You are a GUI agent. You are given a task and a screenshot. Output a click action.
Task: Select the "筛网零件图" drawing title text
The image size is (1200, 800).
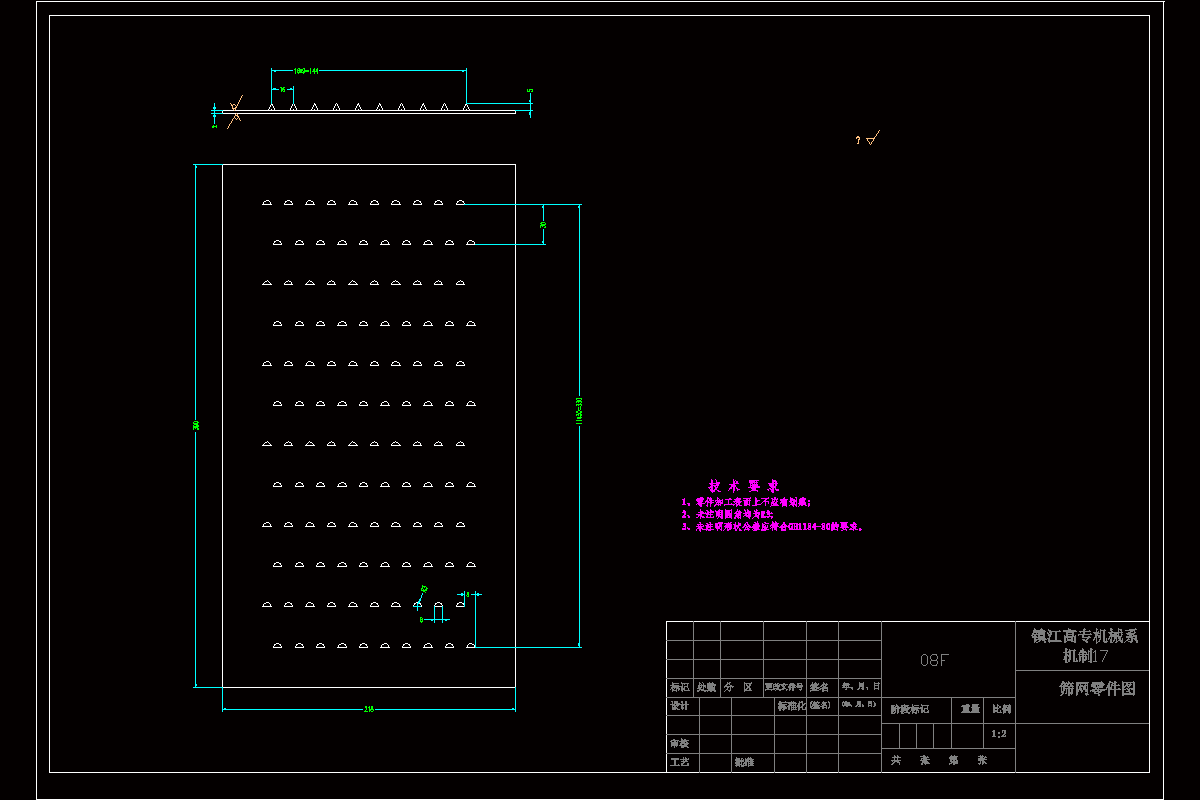(x=1097, y=689)
